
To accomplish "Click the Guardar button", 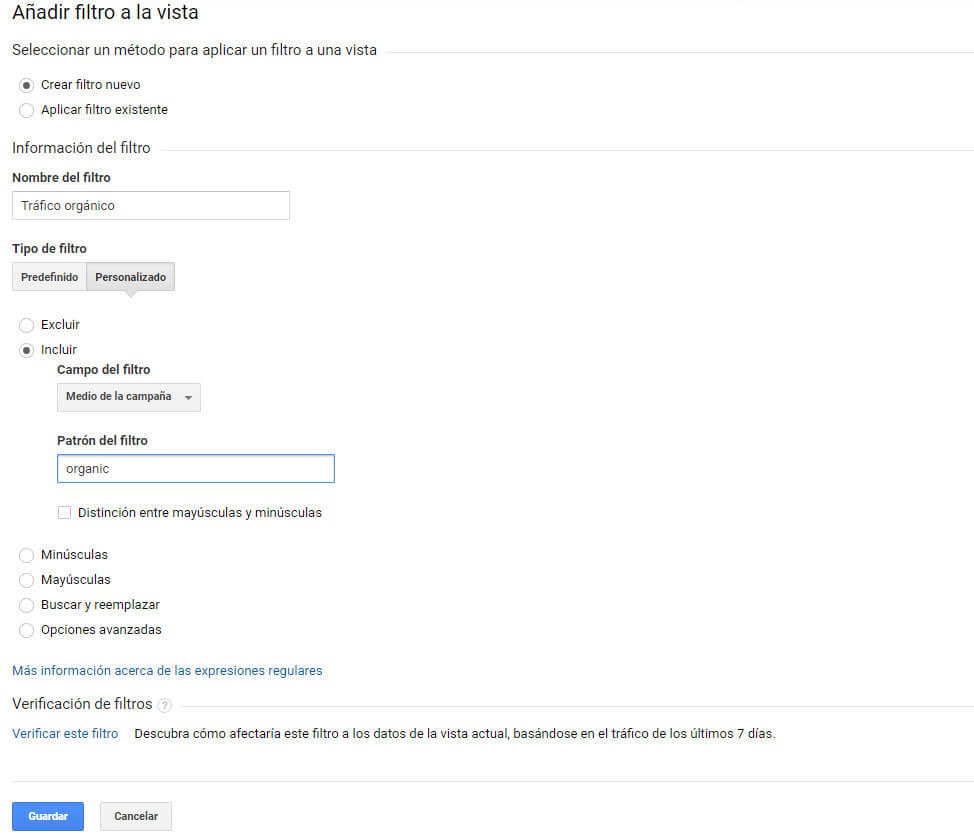I will coord(48,816).
